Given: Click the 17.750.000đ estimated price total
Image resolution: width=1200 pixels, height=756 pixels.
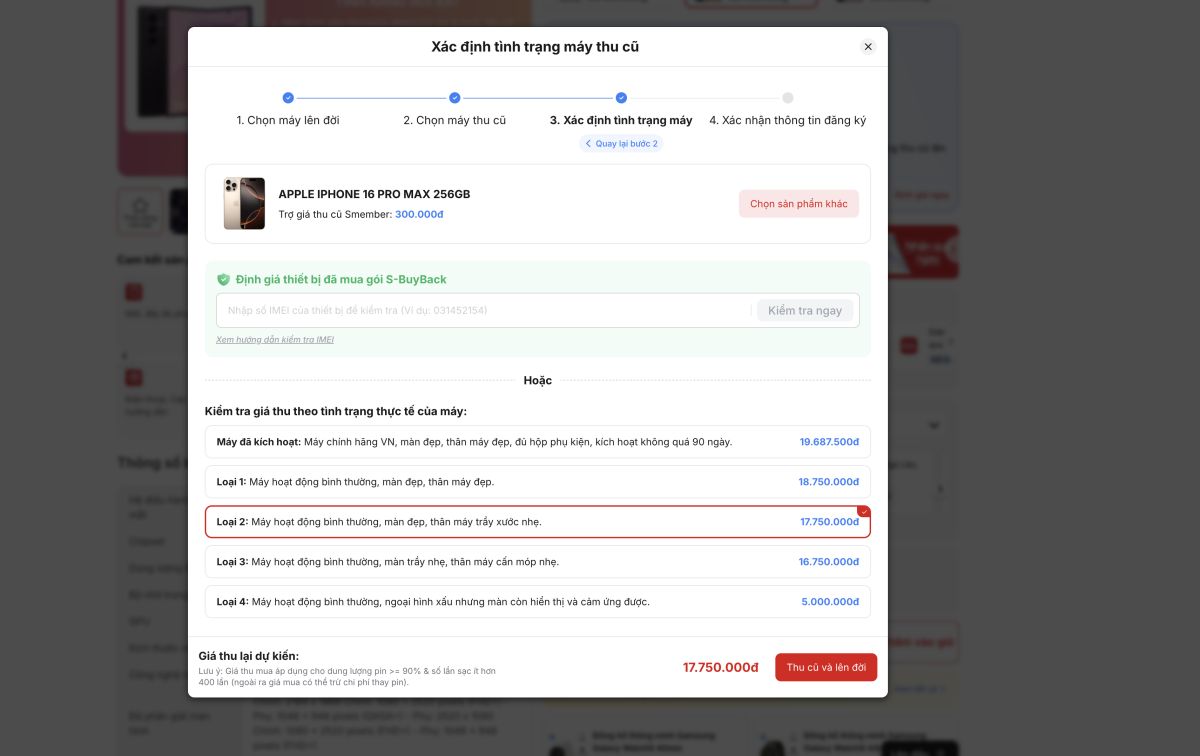Looking at the screenshot, I should tap(721, 667).
